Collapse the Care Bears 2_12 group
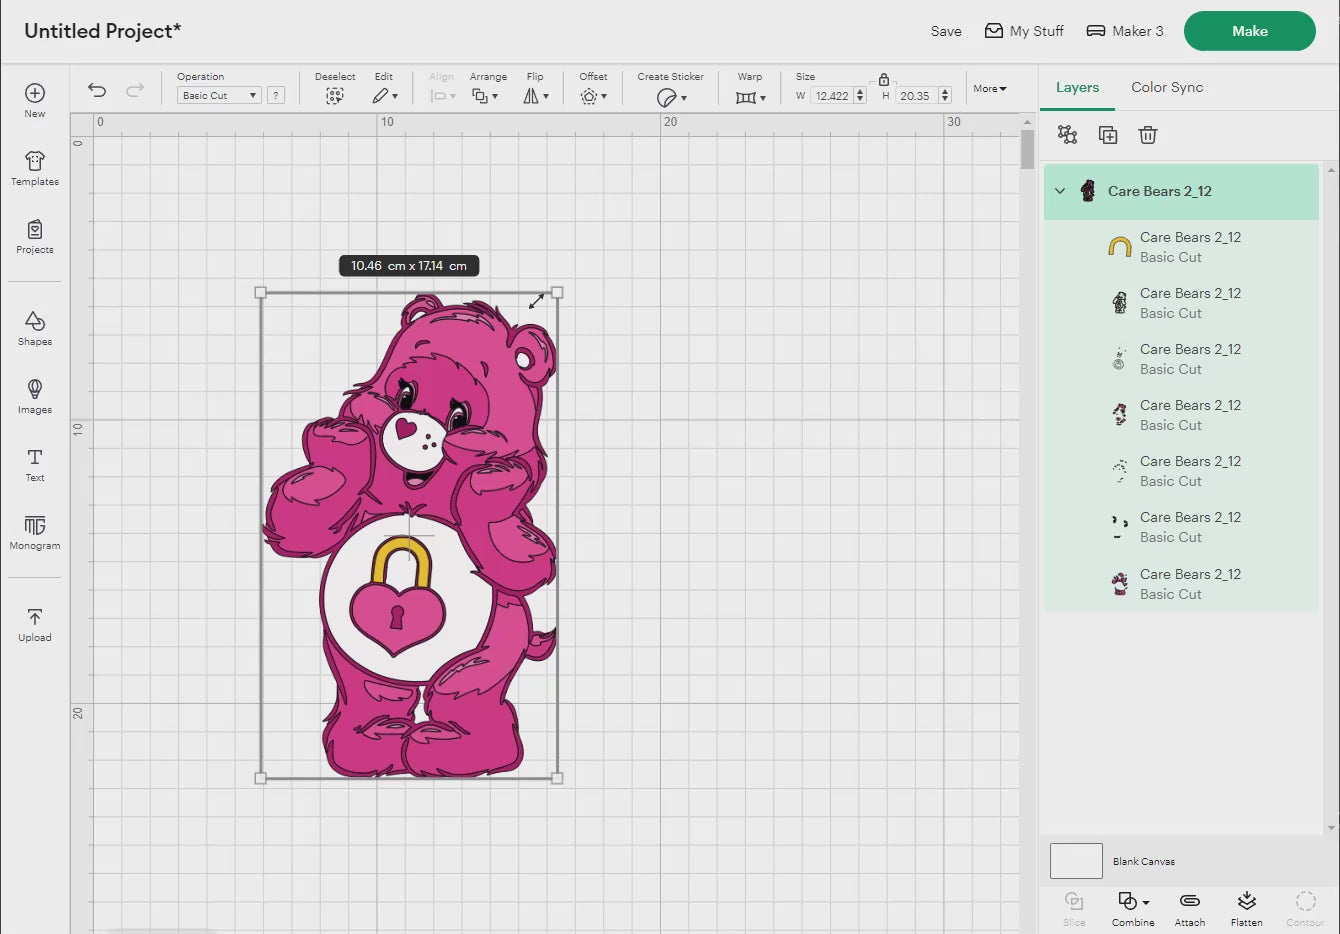The image size is (1340, 934). (1060, 191)
